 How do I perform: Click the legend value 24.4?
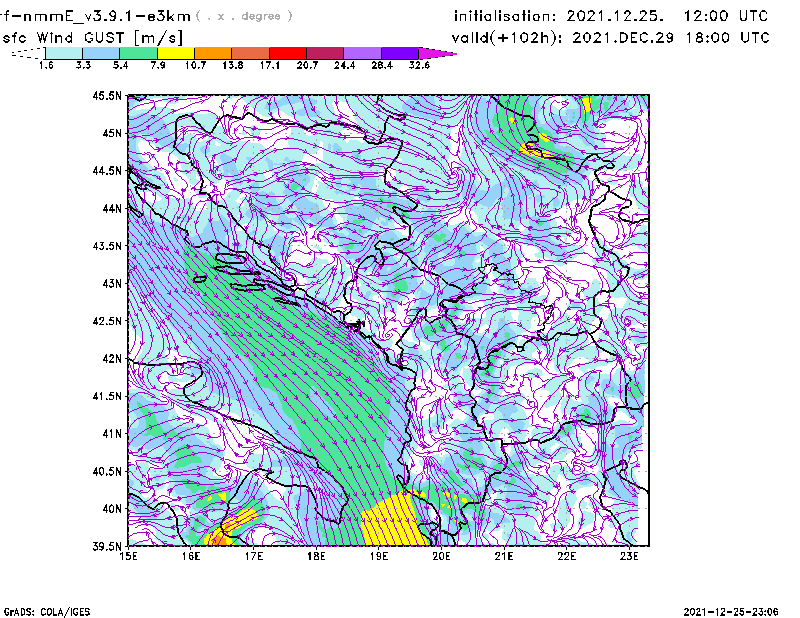point(344,65)
